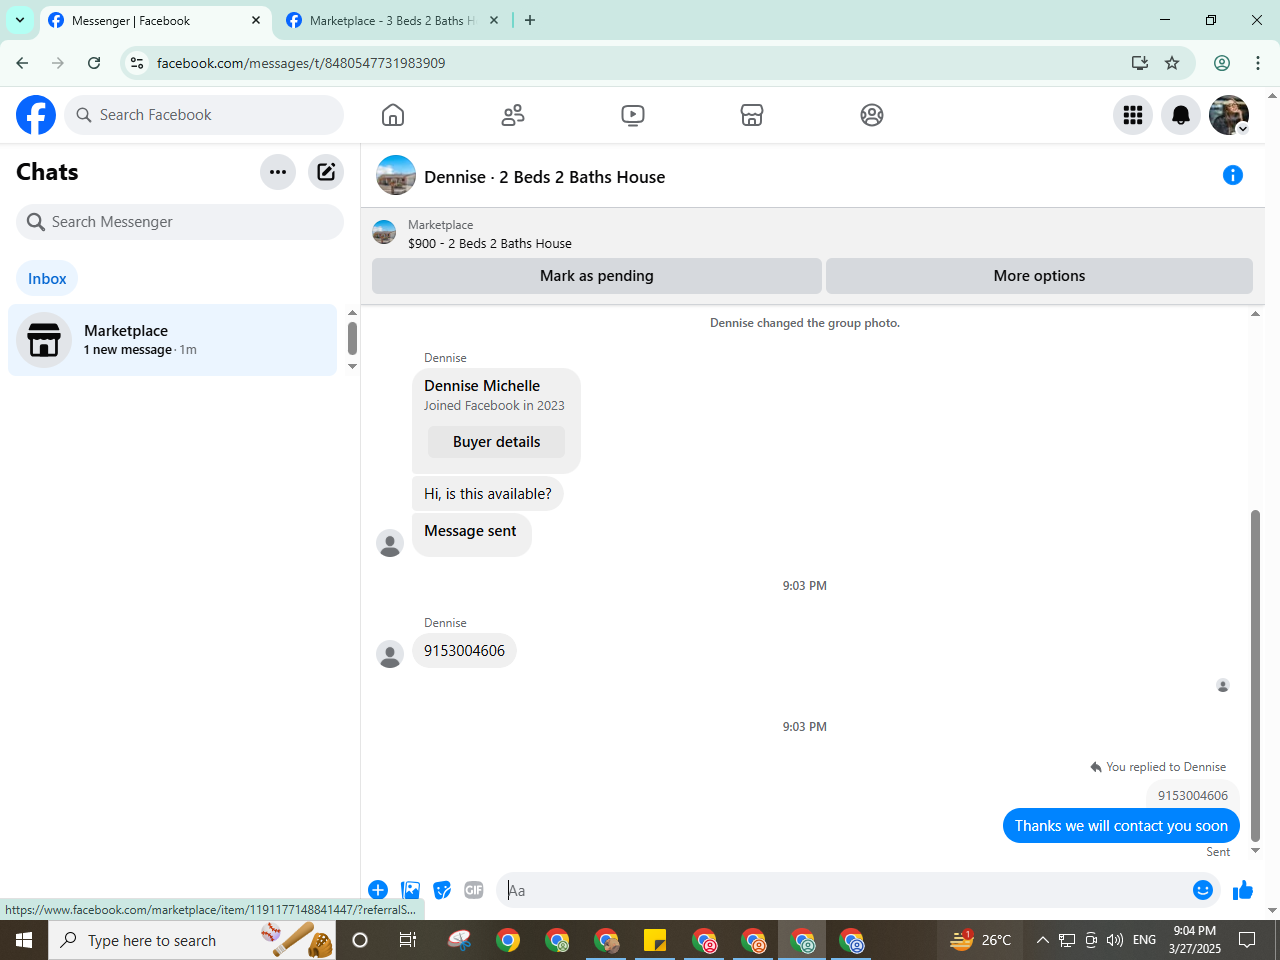Open volume control in tray
This screenshot has width=1280, height=960.
point(1115,940)
